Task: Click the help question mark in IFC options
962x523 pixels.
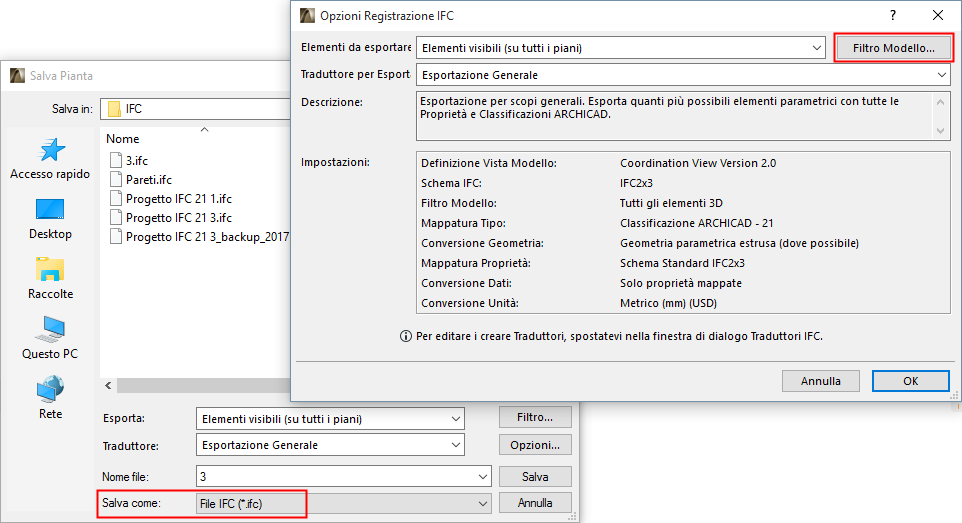Action: pos(893,15)
